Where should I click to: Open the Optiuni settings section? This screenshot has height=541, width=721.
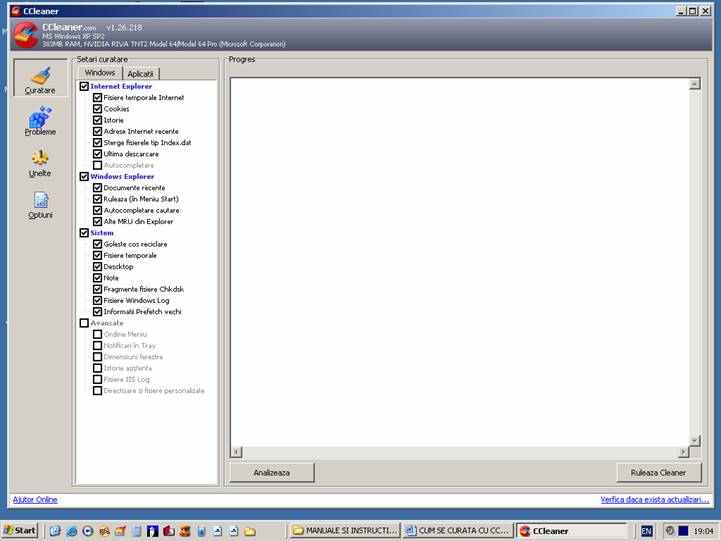(x=40, y=205)
